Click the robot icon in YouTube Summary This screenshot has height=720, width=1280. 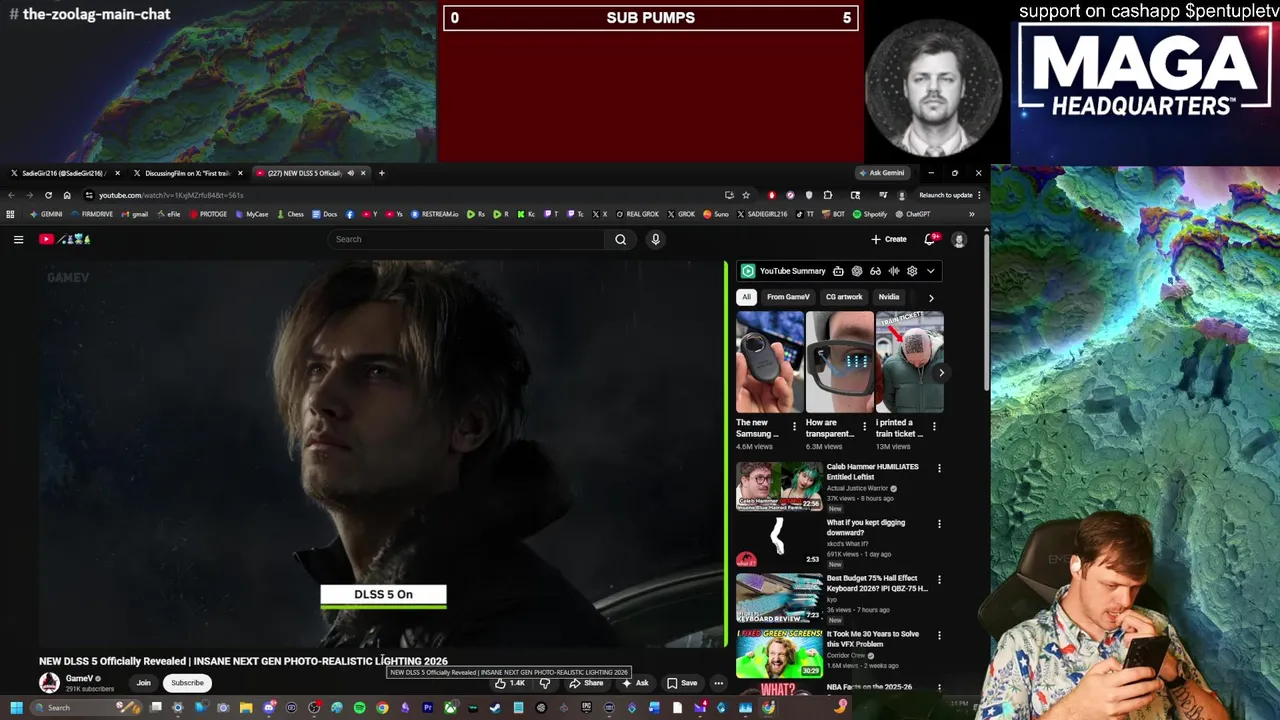(x=838, y=271)
